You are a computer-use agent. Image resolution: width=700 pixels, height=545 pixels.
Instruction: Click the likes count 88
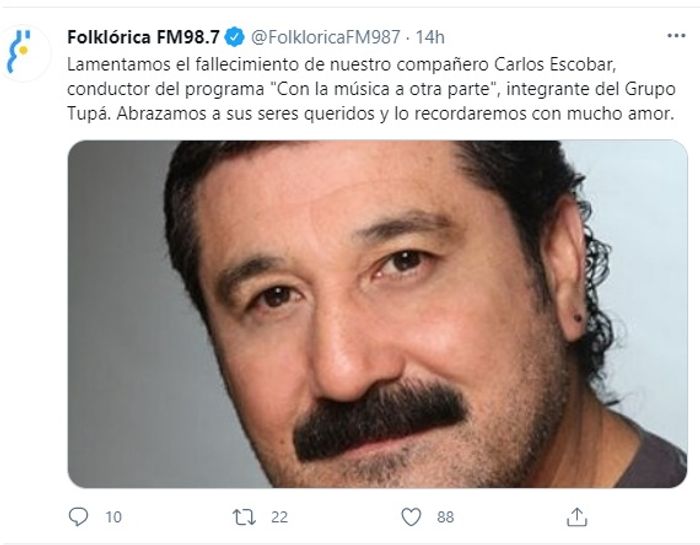coord(446,517)
